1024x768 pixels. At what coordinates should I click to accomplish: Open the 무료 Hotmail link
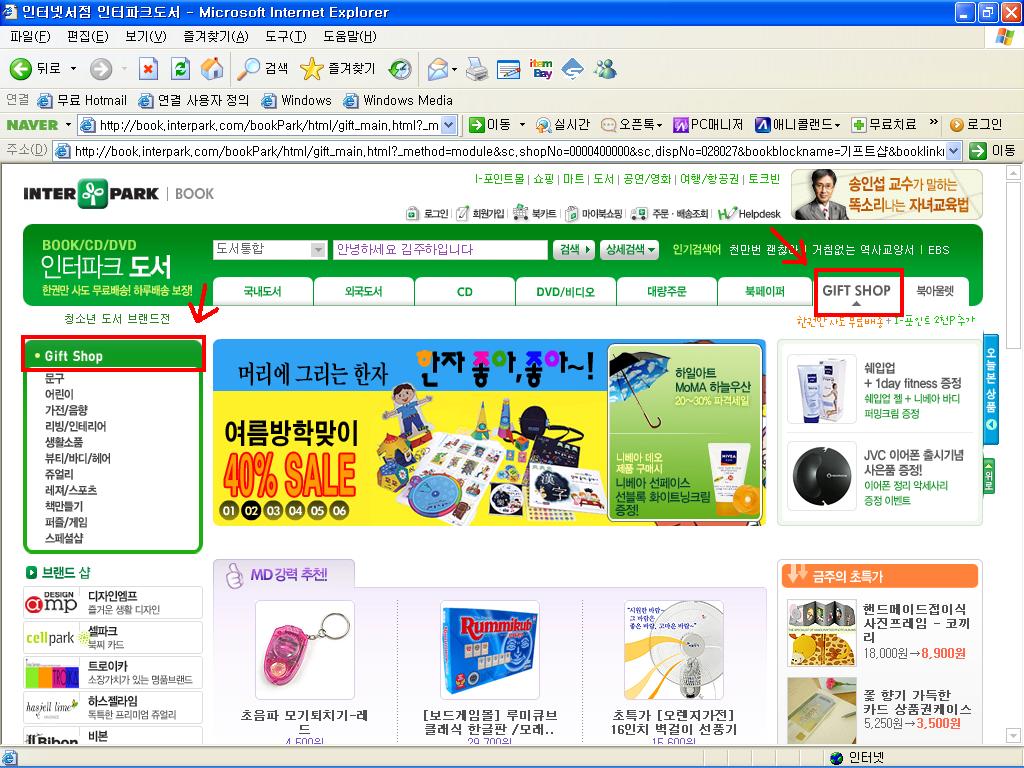(x=82, y=101)
